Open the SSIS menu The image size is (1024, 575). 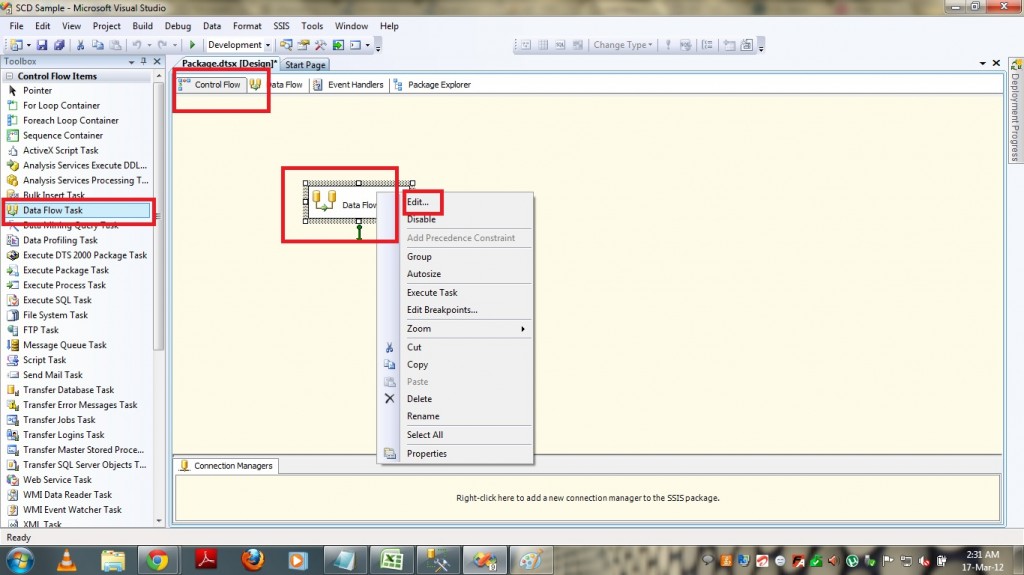coord(282,26)
